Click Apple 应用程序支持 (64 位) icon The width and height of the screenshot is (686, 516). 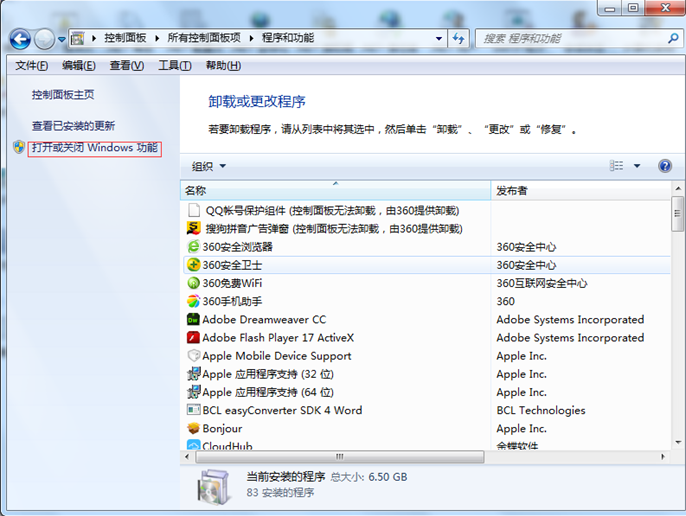[x=193, y=392]
